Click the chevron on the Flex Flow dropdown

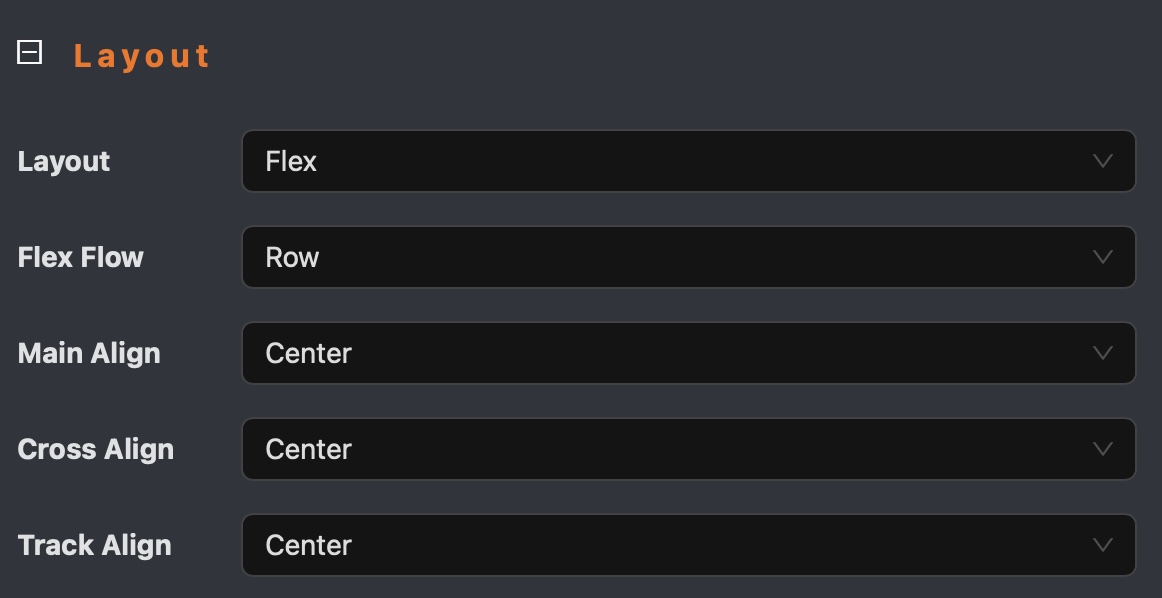[1101, 257]
